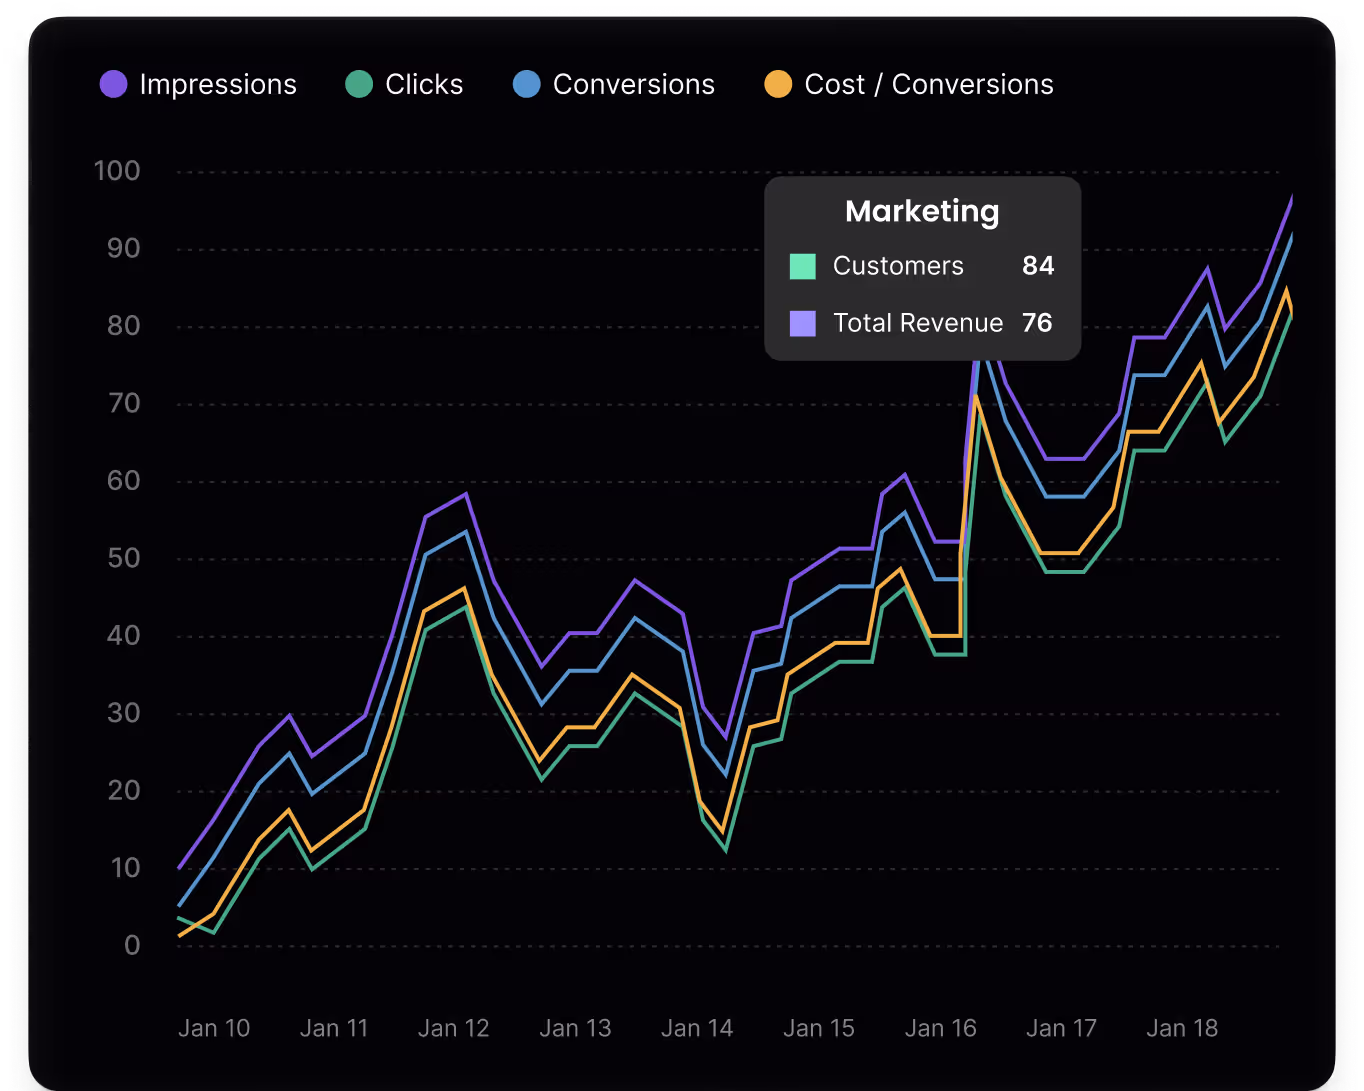Click the 50 y-axis label
The image size is (1364, 1091).
tap(124, 558)
